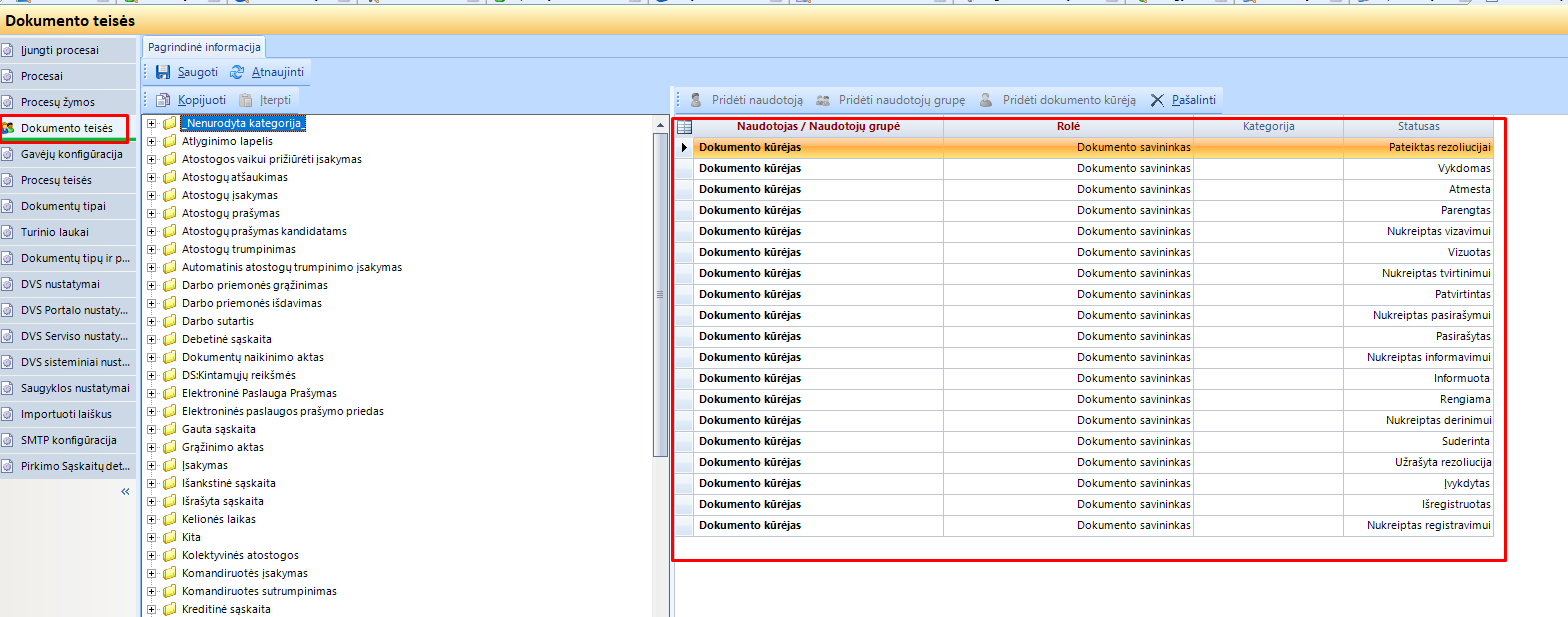Click the Turinio laukai sidebar icon
Screen dimensions: 1568x617
coord(8,232)
